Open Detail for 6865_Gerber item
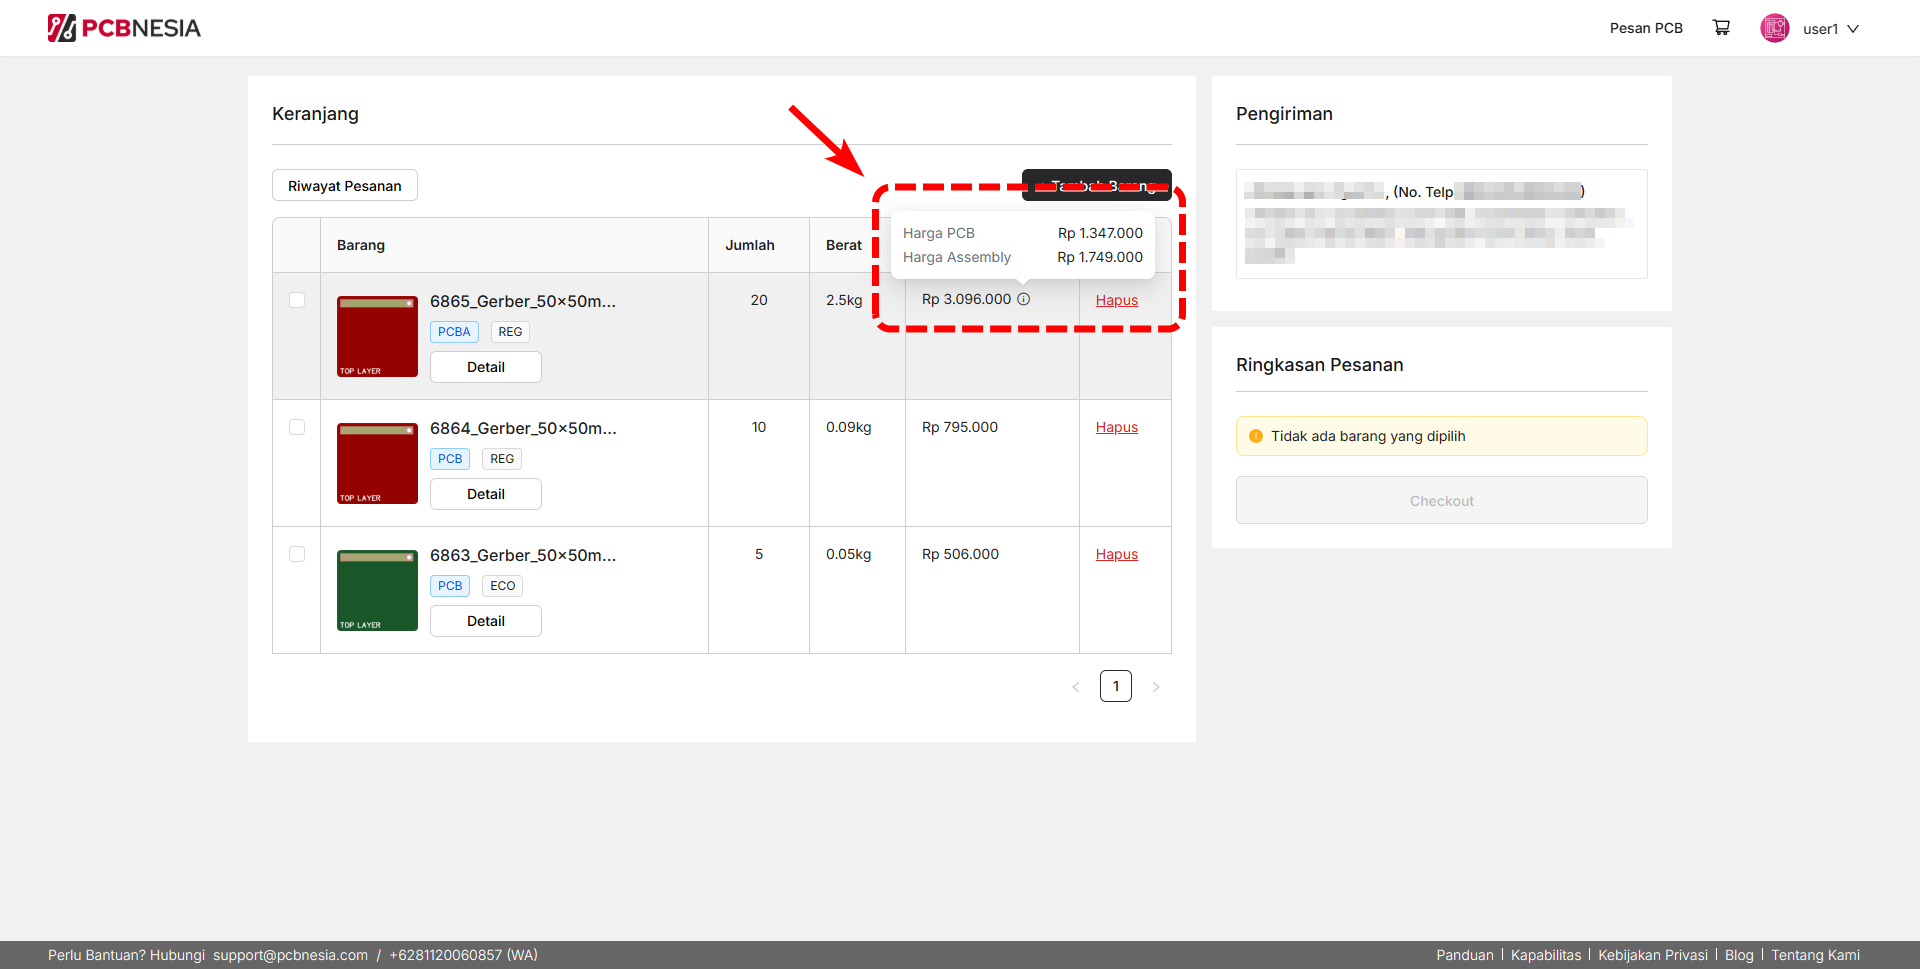The width and height of the screenshot is (1920, 969). (486, 367)
